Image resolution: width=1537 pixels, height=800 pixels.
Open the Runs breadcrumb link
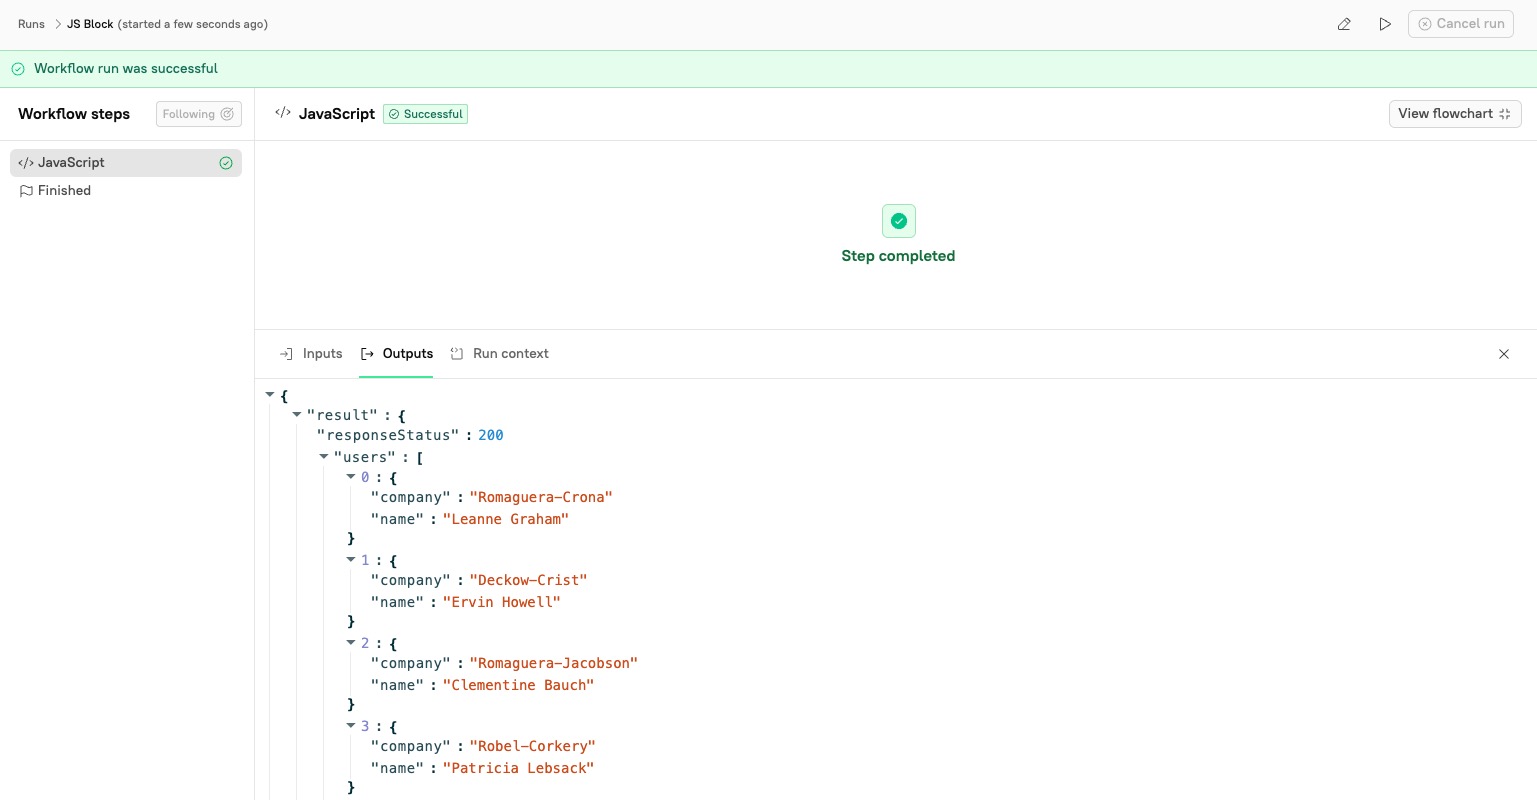tap(31, 24)
